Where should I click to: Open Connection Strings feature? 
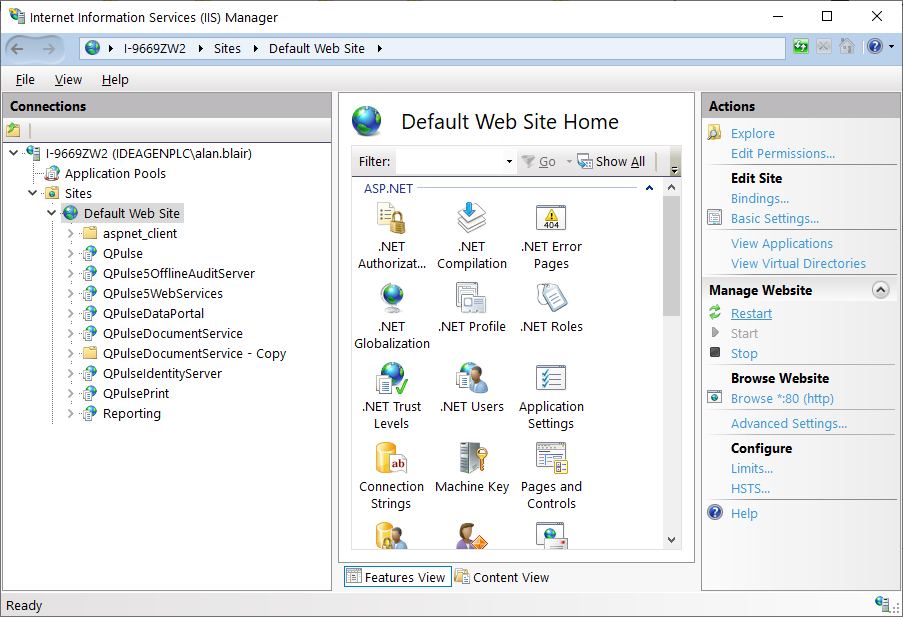click(392, 476)
